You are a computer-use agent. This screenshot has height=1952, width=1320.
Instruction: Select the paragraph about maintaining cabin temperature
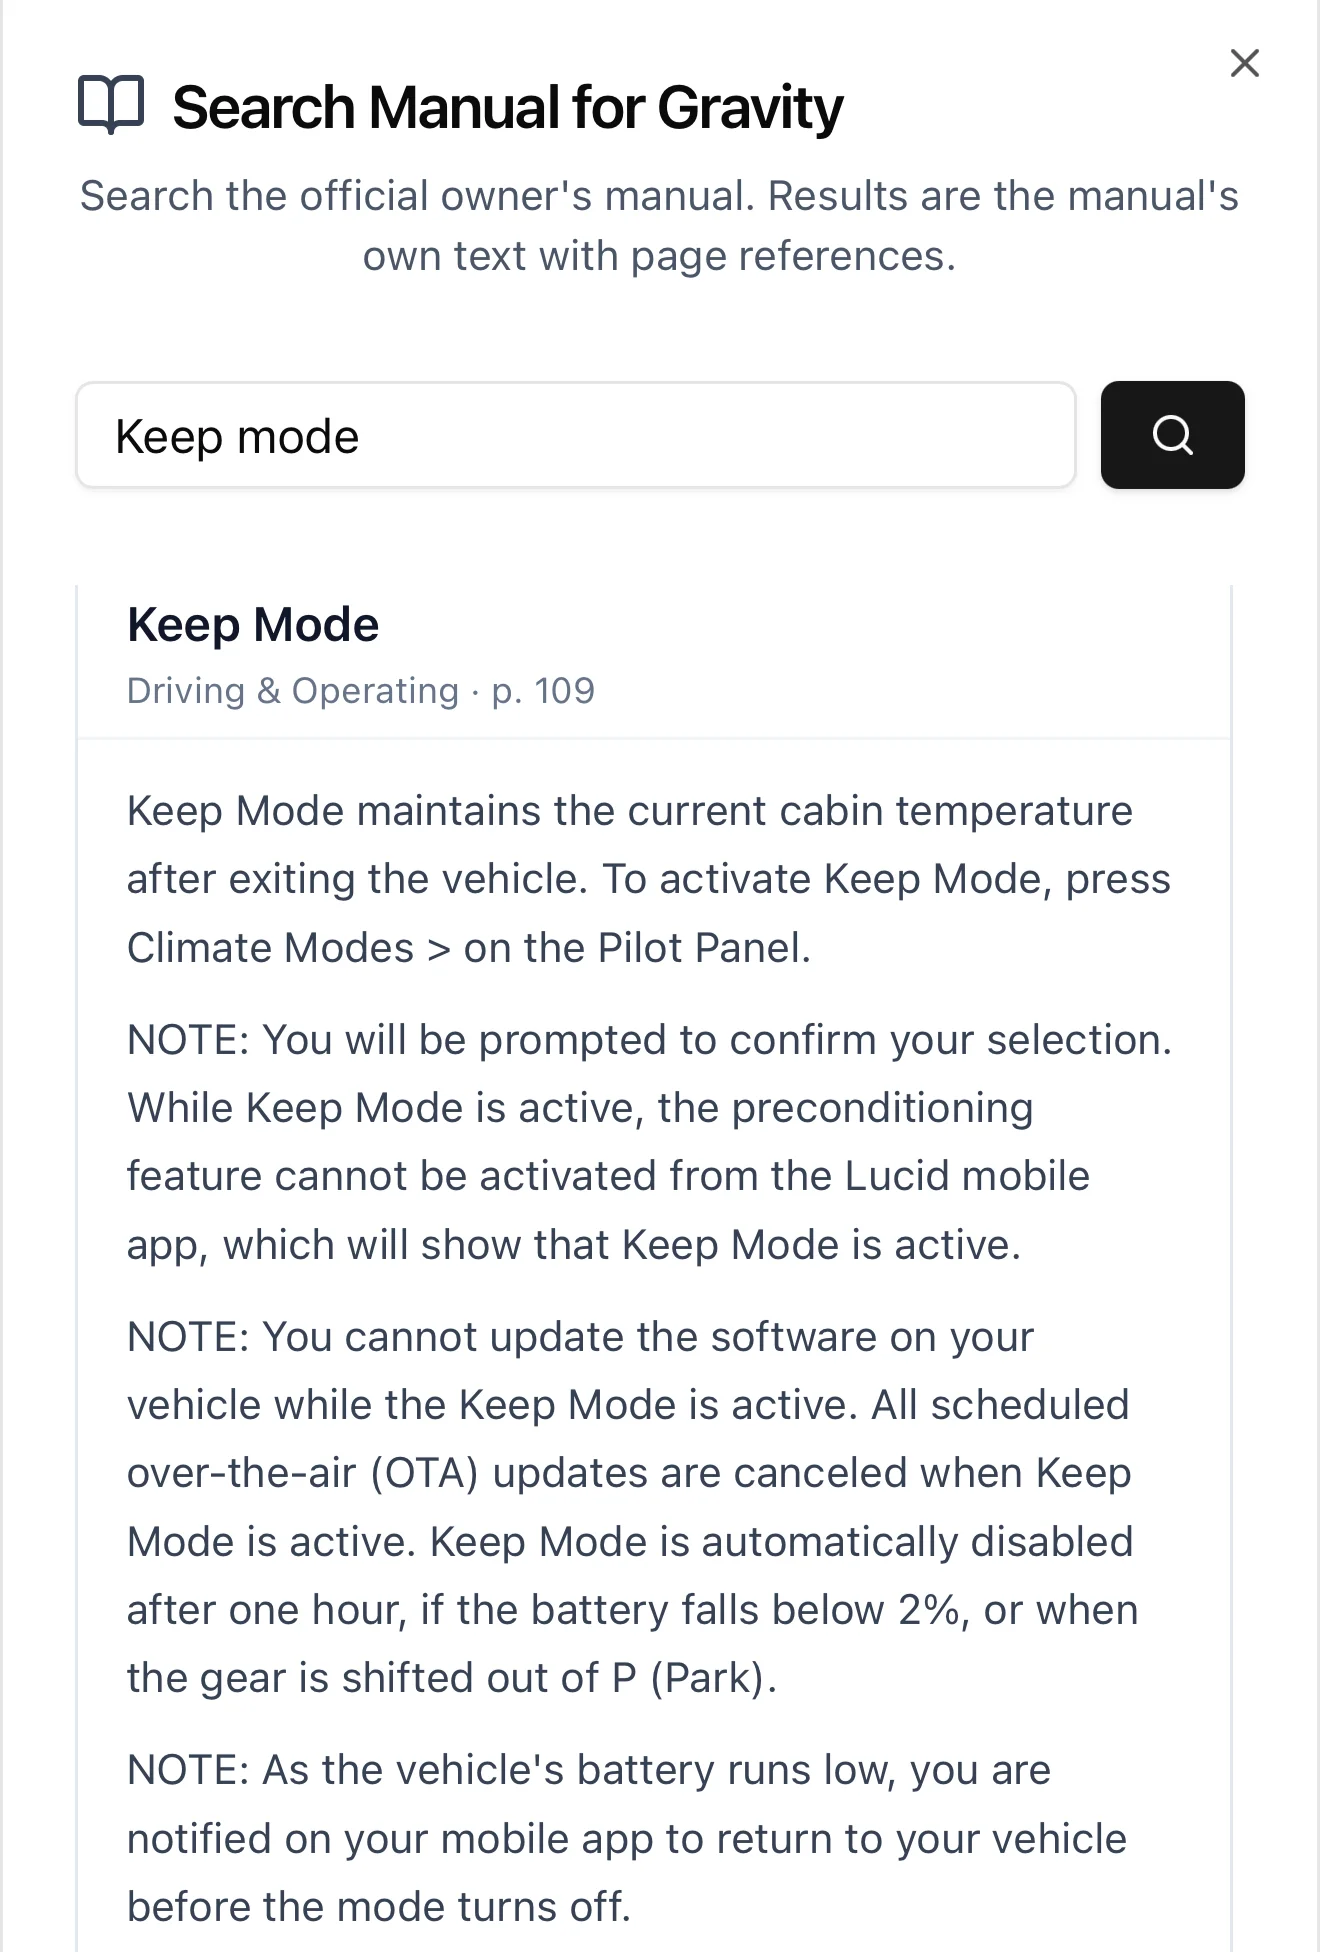point(648,879)
